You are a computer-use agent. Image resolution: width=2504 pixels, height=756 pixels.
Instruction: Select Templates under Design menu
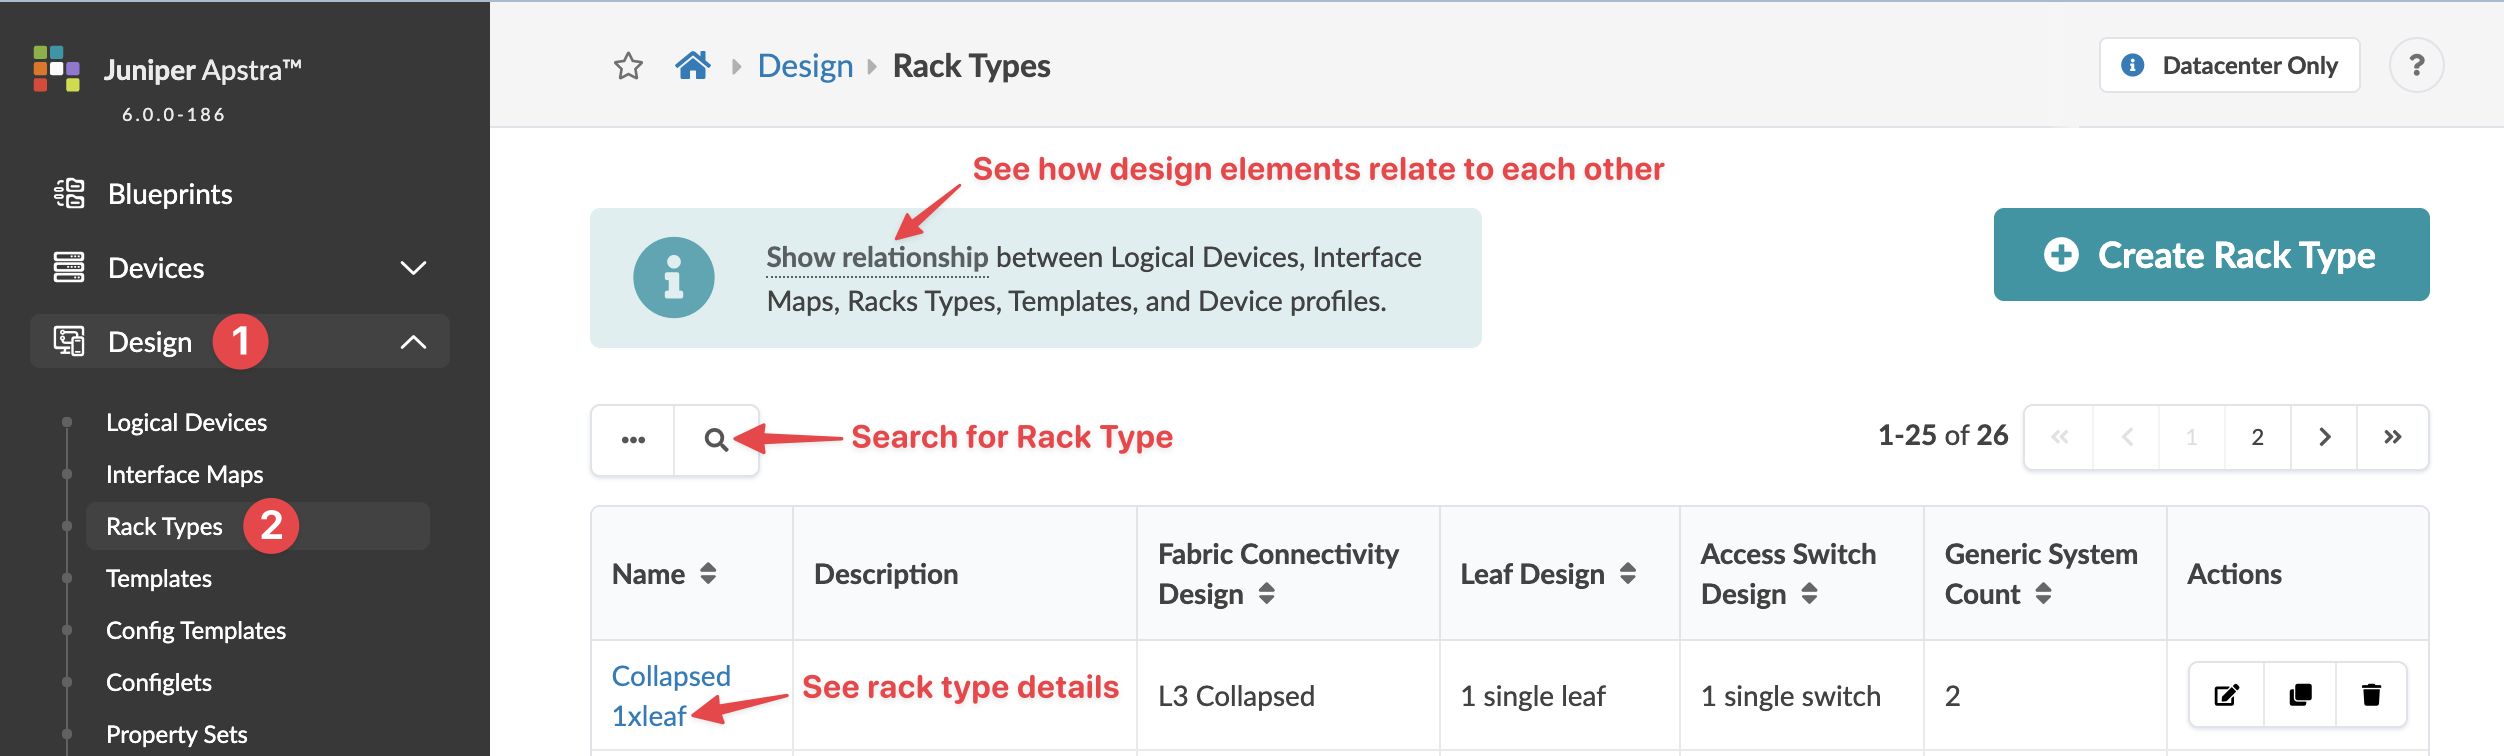click(159, 579)
